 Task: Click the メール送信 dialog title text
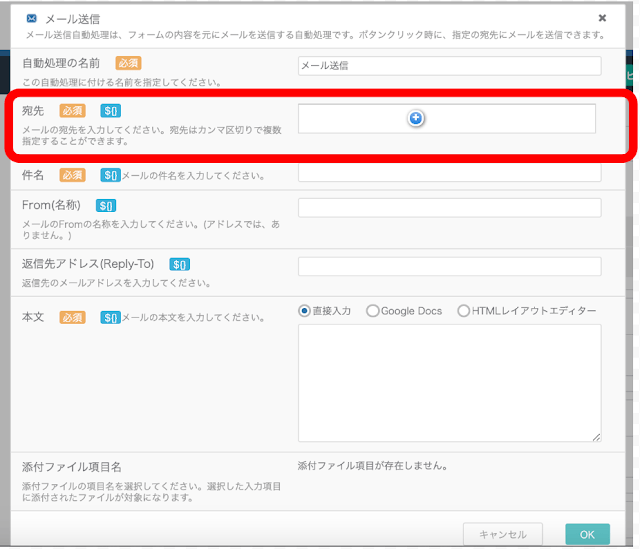click(73, 19)
